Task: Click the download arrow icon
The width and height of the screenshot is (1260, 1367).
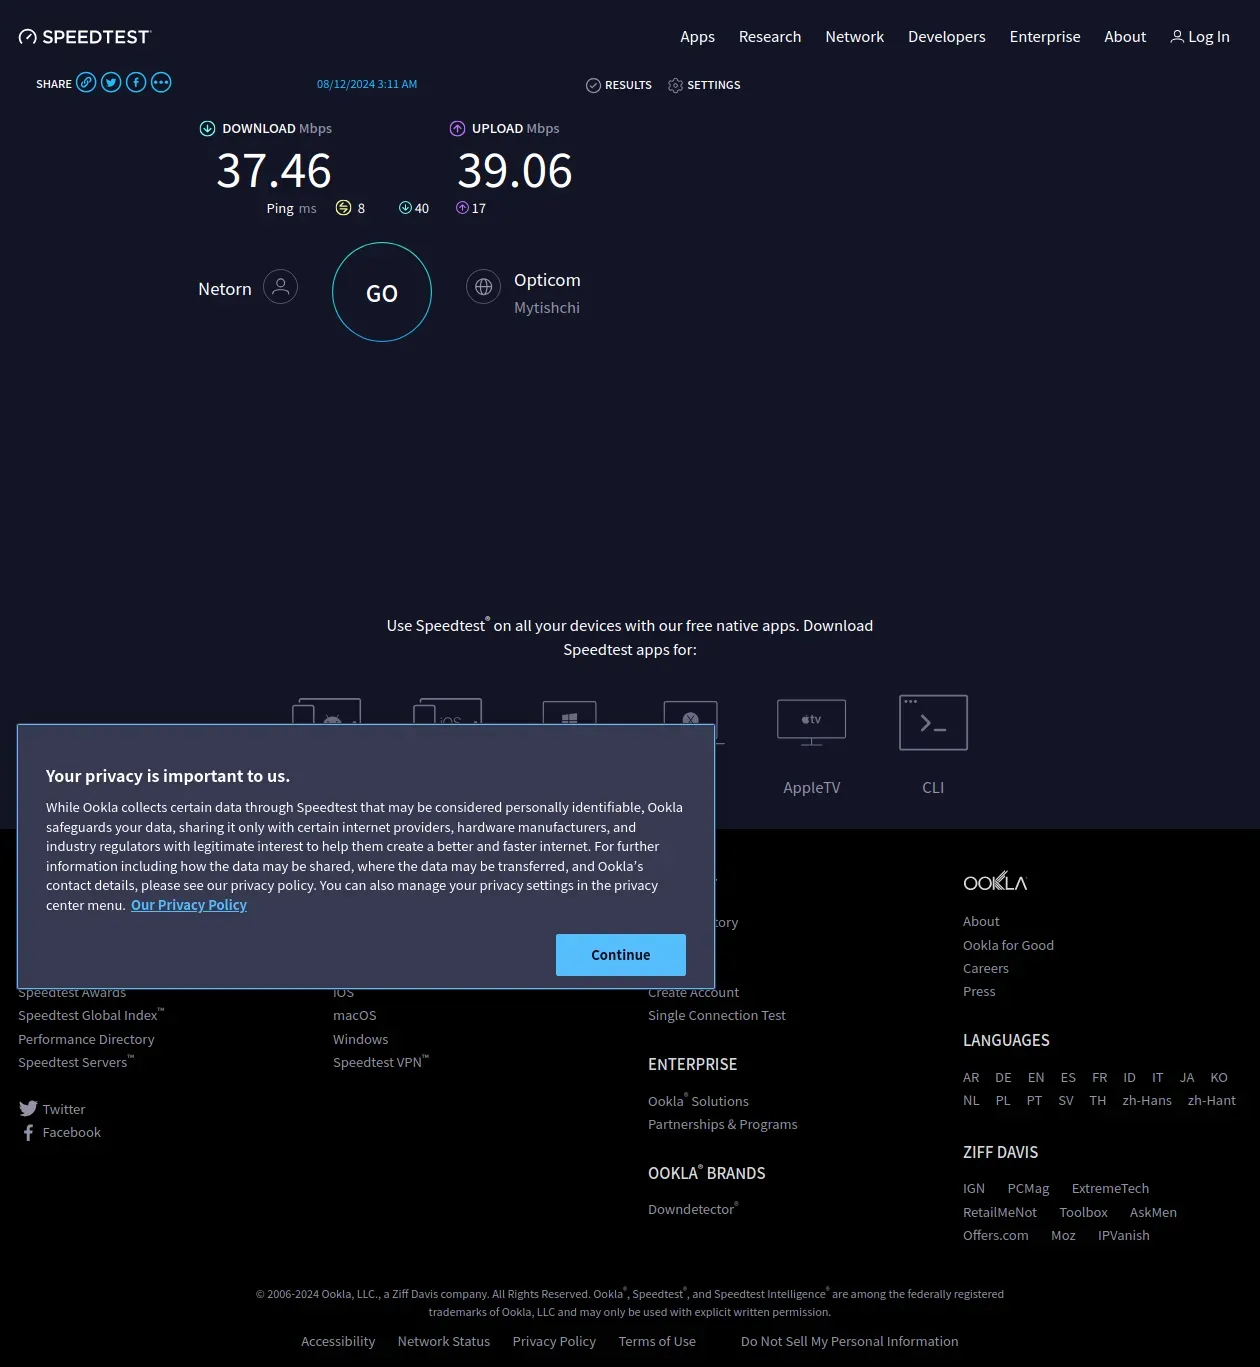Action: 207,128
